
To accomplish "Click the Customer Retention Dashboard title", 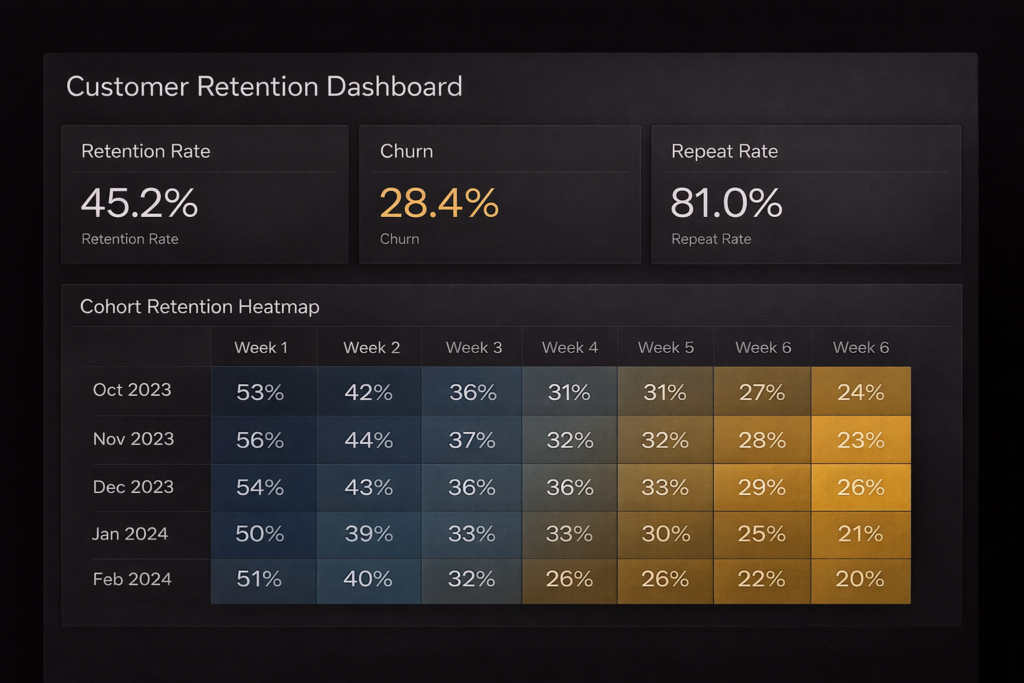I will (264, 86).
